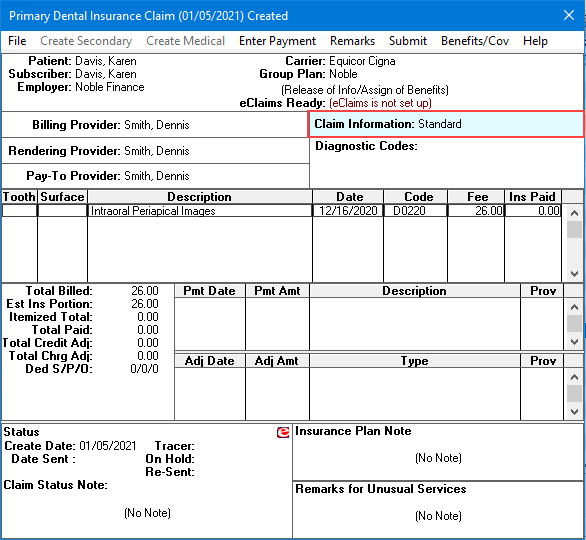This screenshot has width=586, height=540.
Task: Open the Diagnostic Codes block
Action: coord(446,163)
